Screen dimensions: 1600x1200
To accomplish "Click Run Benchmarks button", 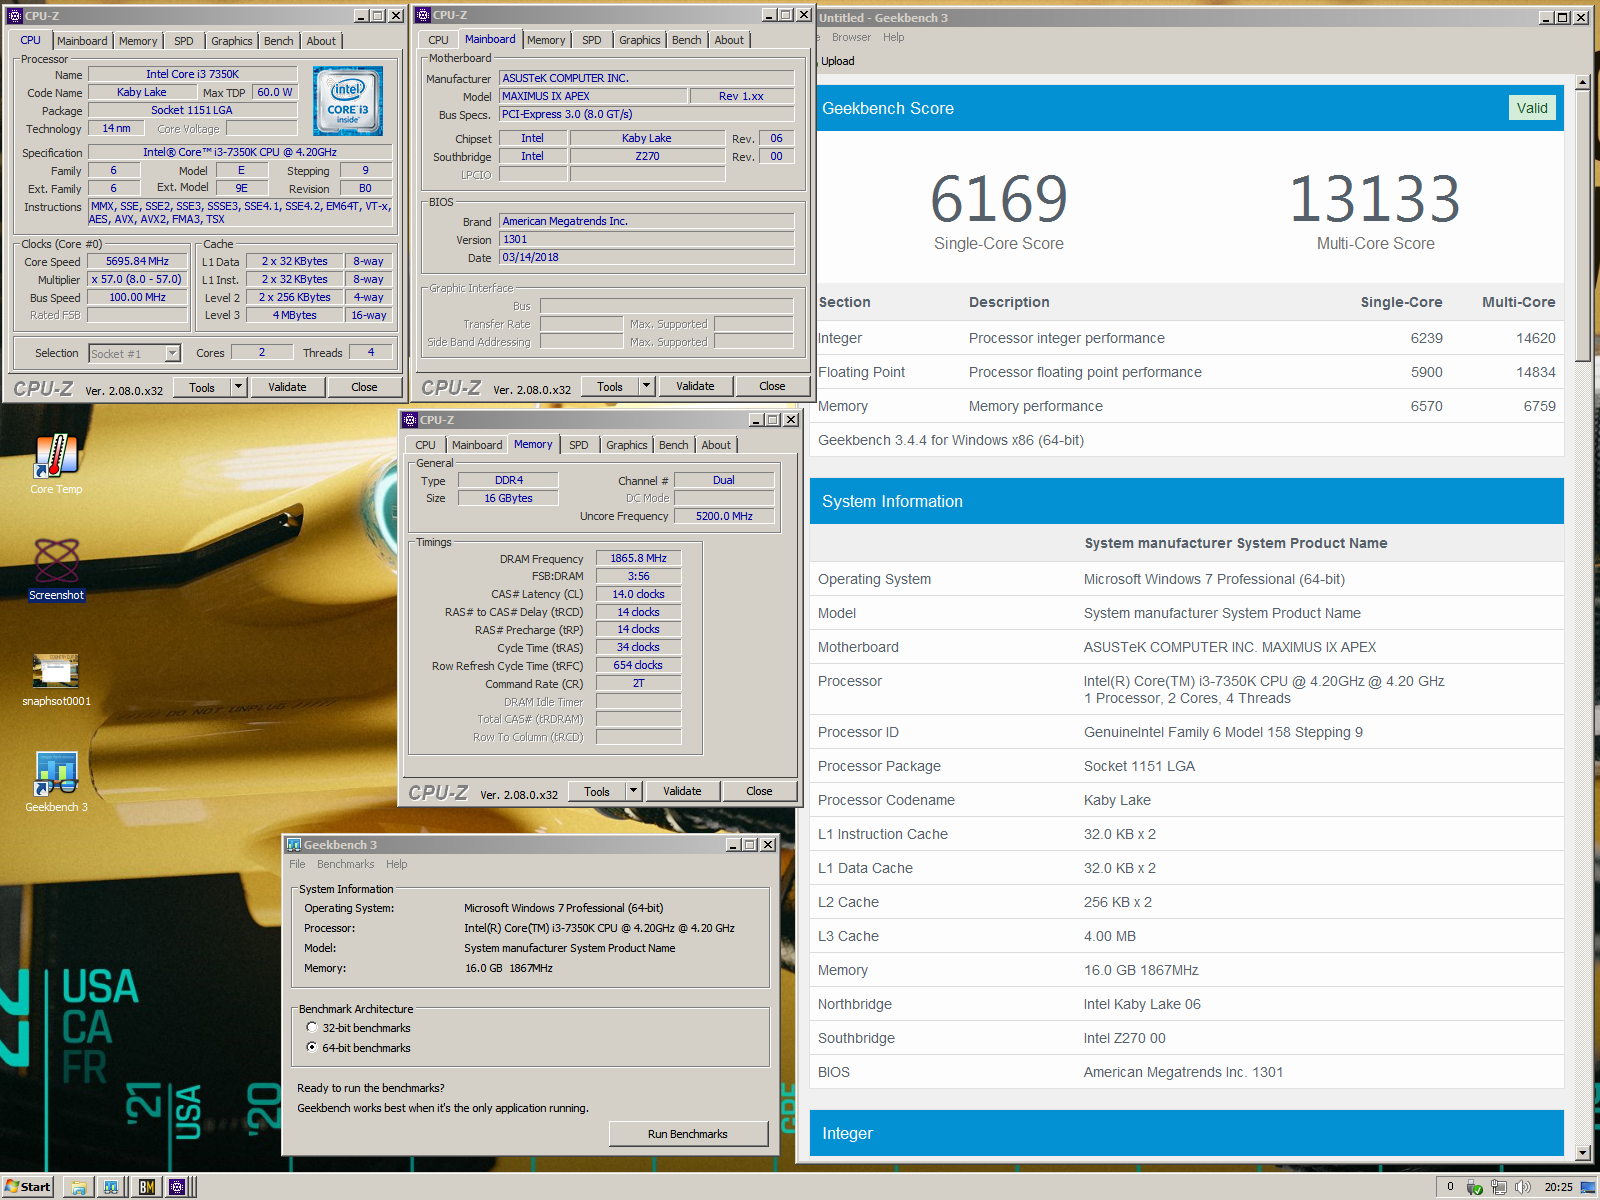I will pyautogui.click(x=688, y=1134).
